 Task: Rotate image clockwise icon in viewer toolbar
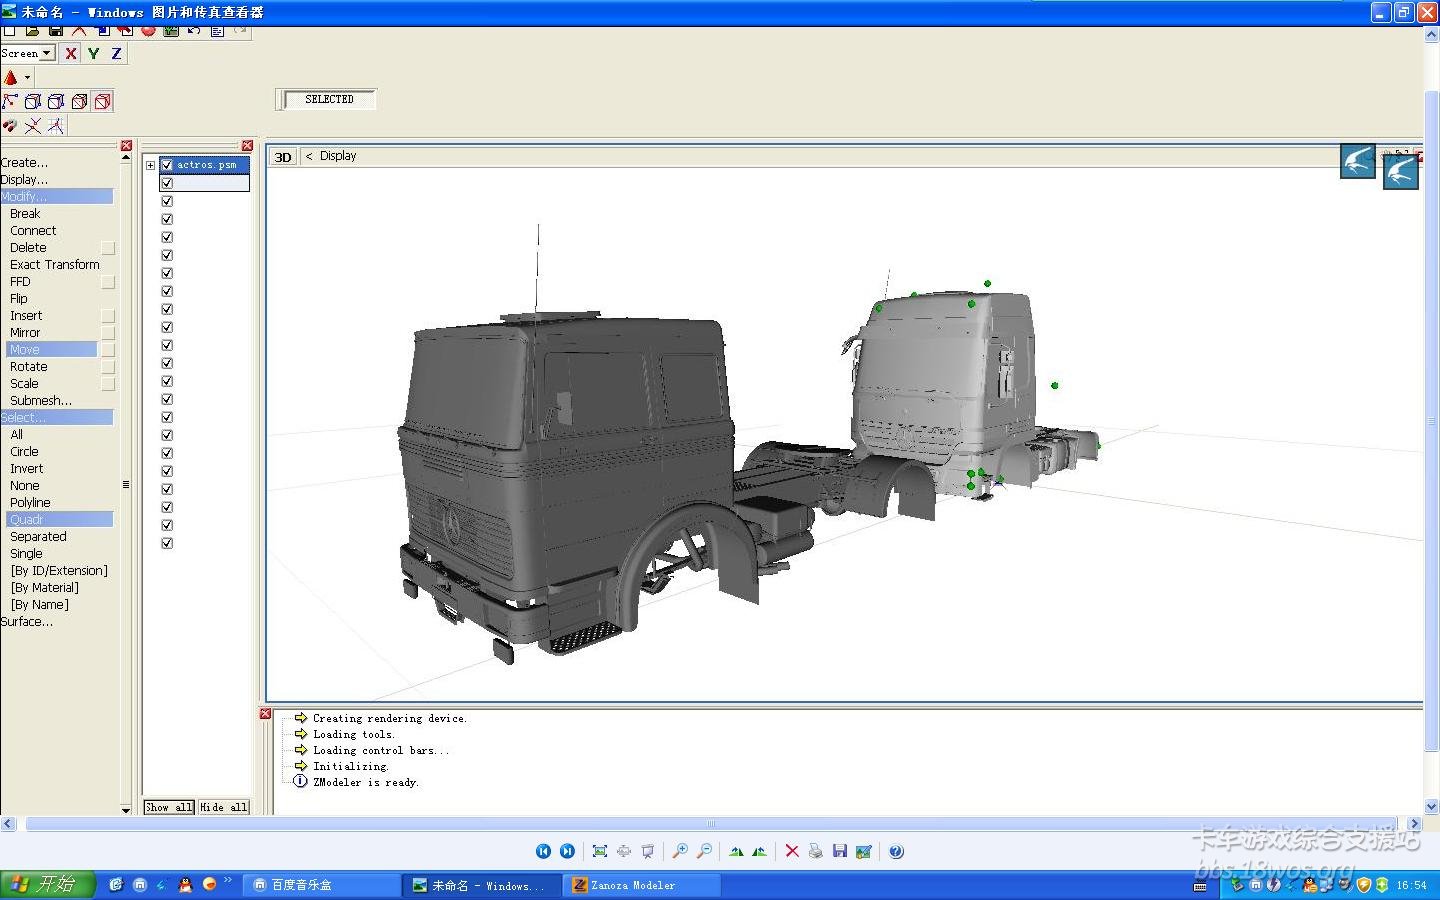[x=736, y=851]
